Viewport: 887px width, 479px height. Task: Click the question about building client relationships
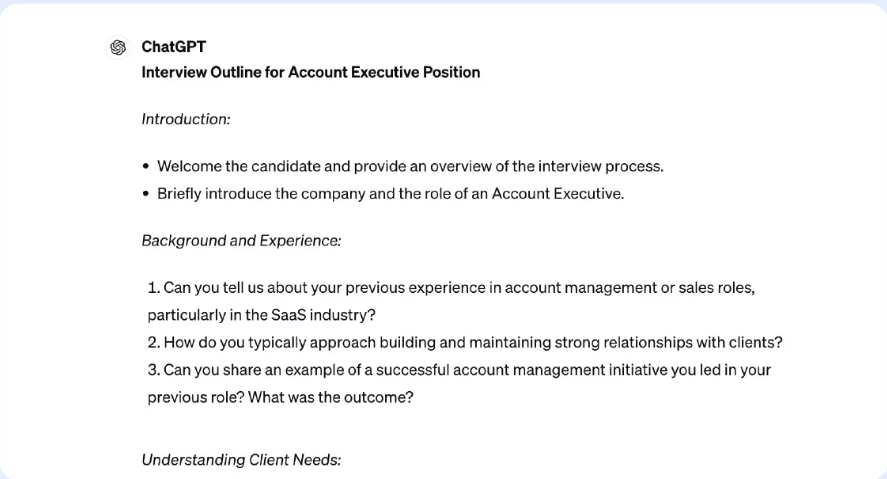pyautogui.click(x=472, y=343)
